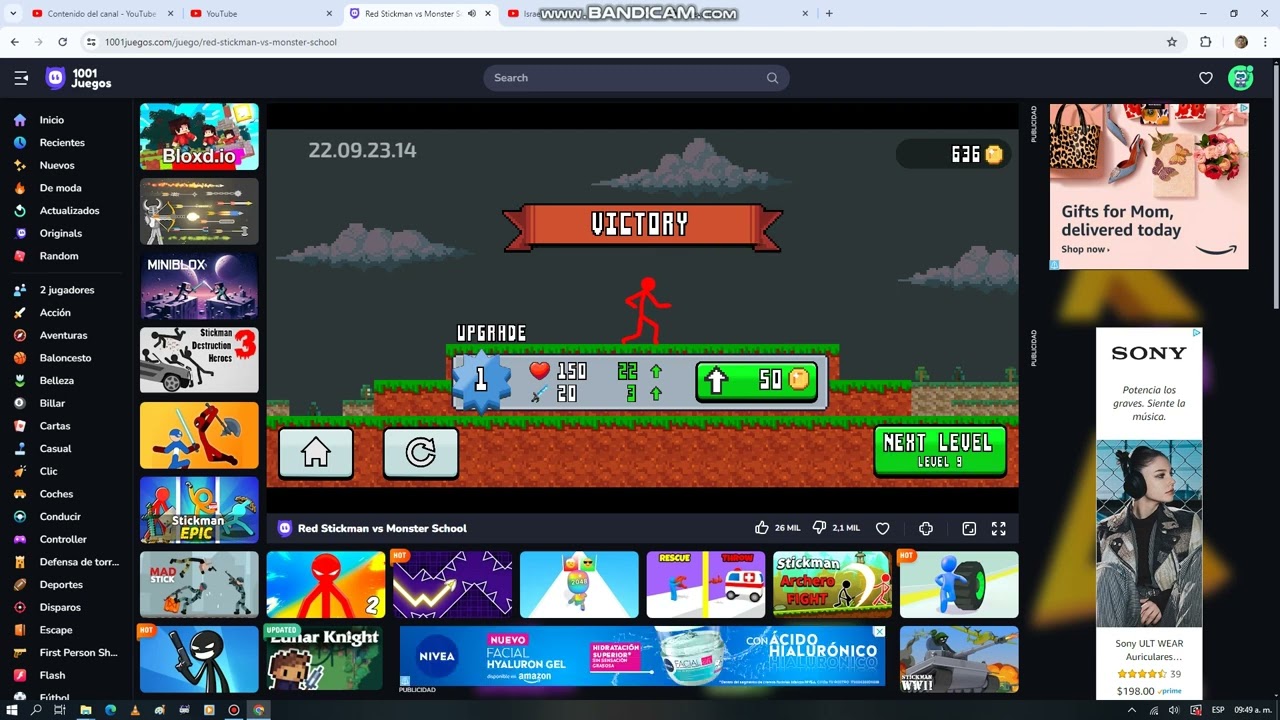Close the Nivea ad banner
1280x720 pixels.
(x=879, y=632)
